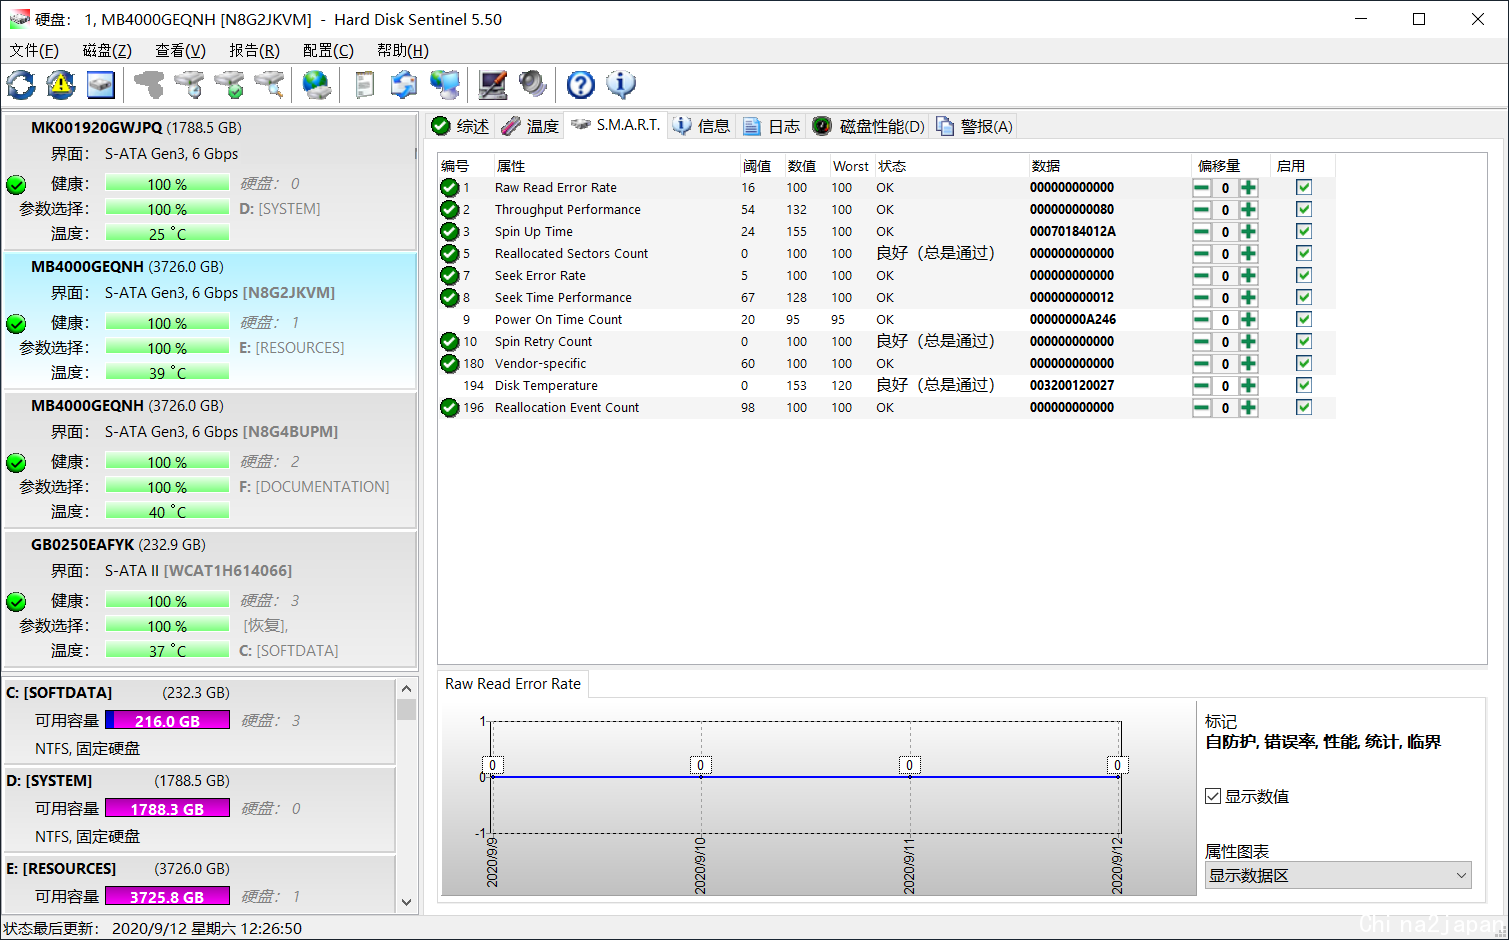Uncheck enable box for Raw Read Error Rate
The height and width of the screenshot is (940, 1509).
pos(1304,188)
